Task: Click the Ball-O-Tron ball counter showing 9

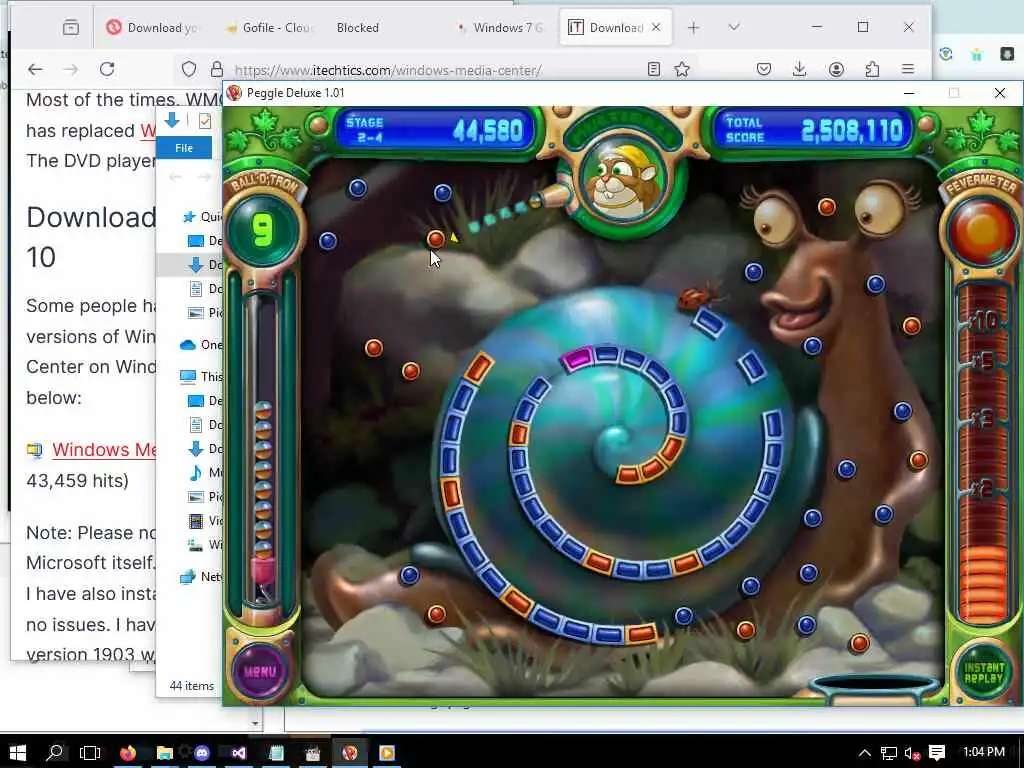Action: [263, 231]
